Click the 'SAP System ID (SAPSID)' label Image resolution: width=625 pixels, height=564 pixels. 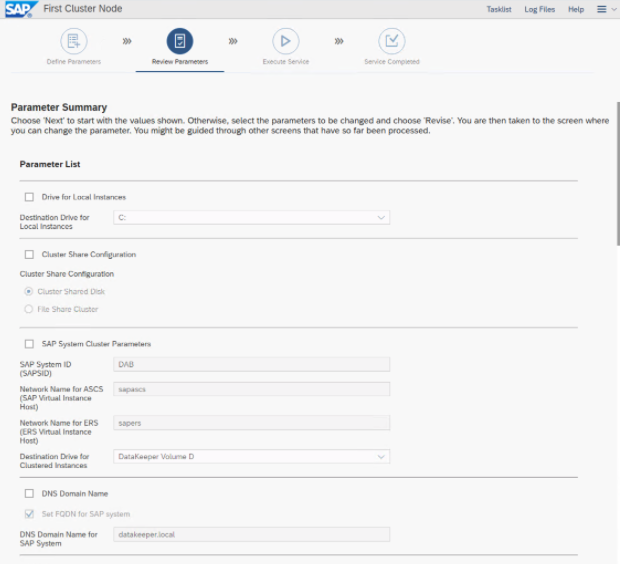click(x=45, y=369)
